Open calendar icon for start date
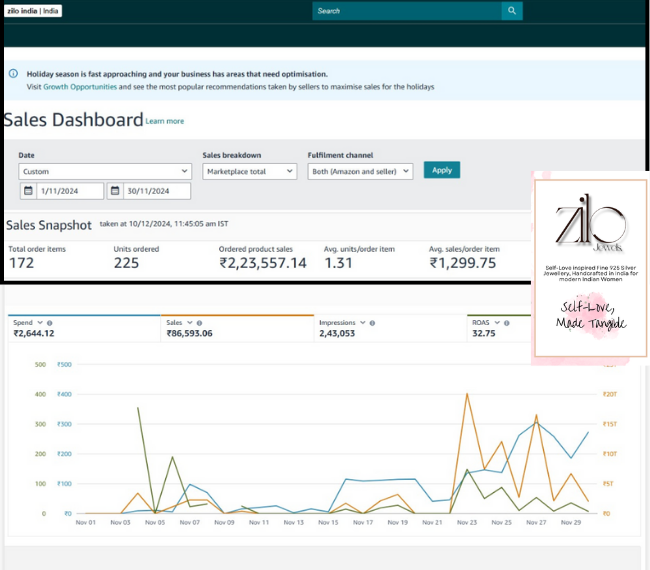Viewport: 650px width, 570px height. 27,191
